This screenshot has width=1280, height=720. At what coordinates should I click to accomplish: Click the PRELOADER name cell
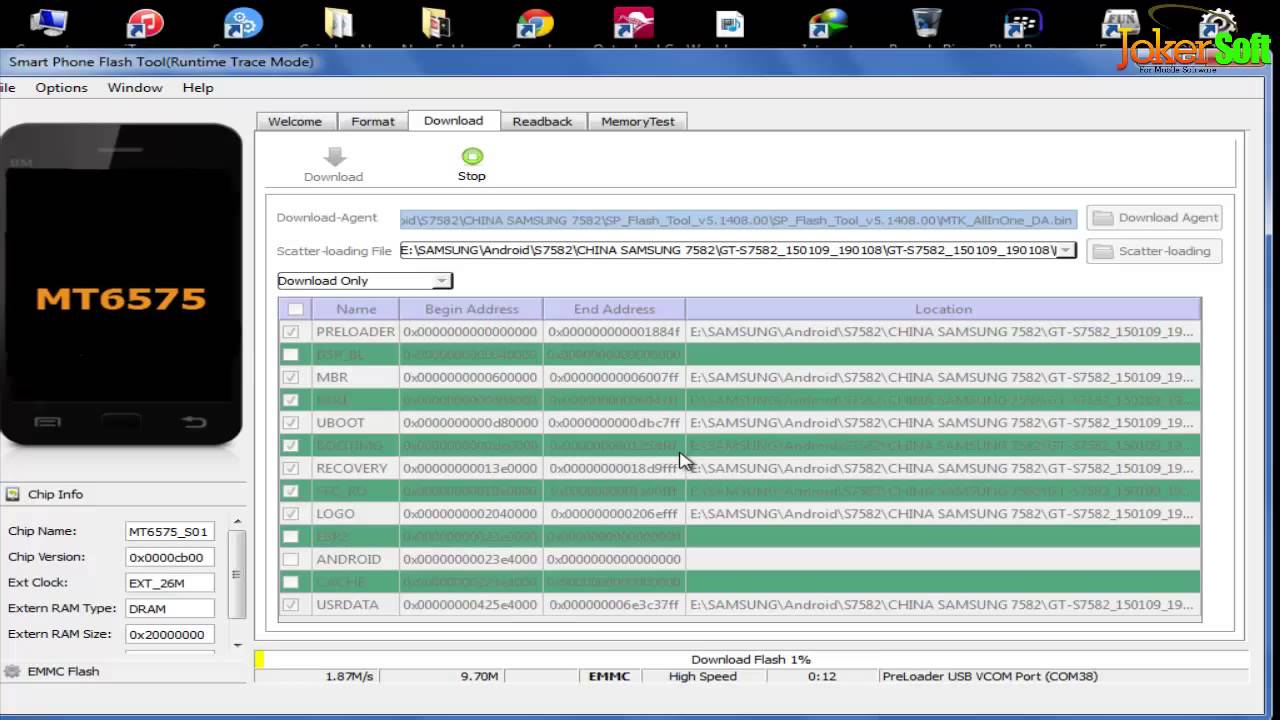pos(356,332)
